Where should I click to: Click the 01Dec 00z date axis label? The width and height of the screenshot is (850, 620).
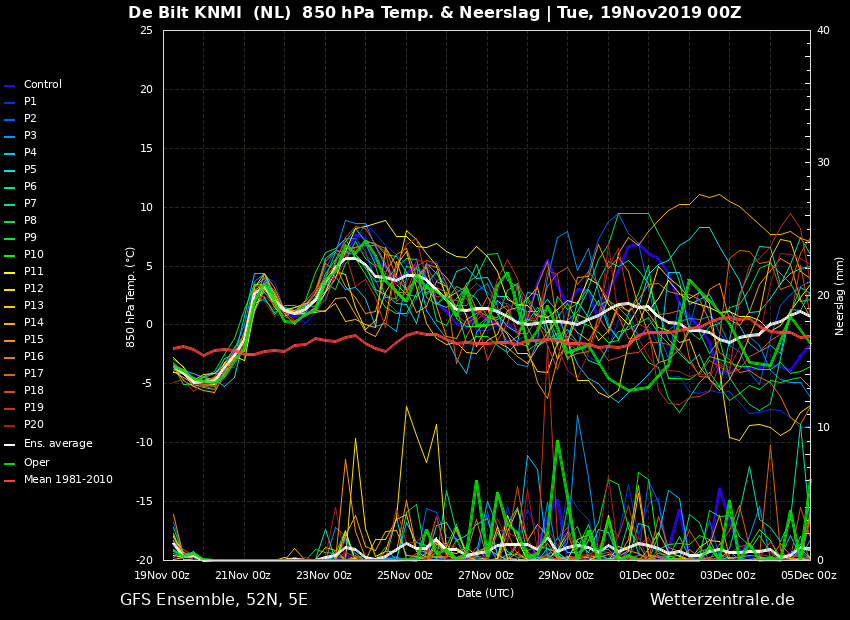tap(647, 575)
